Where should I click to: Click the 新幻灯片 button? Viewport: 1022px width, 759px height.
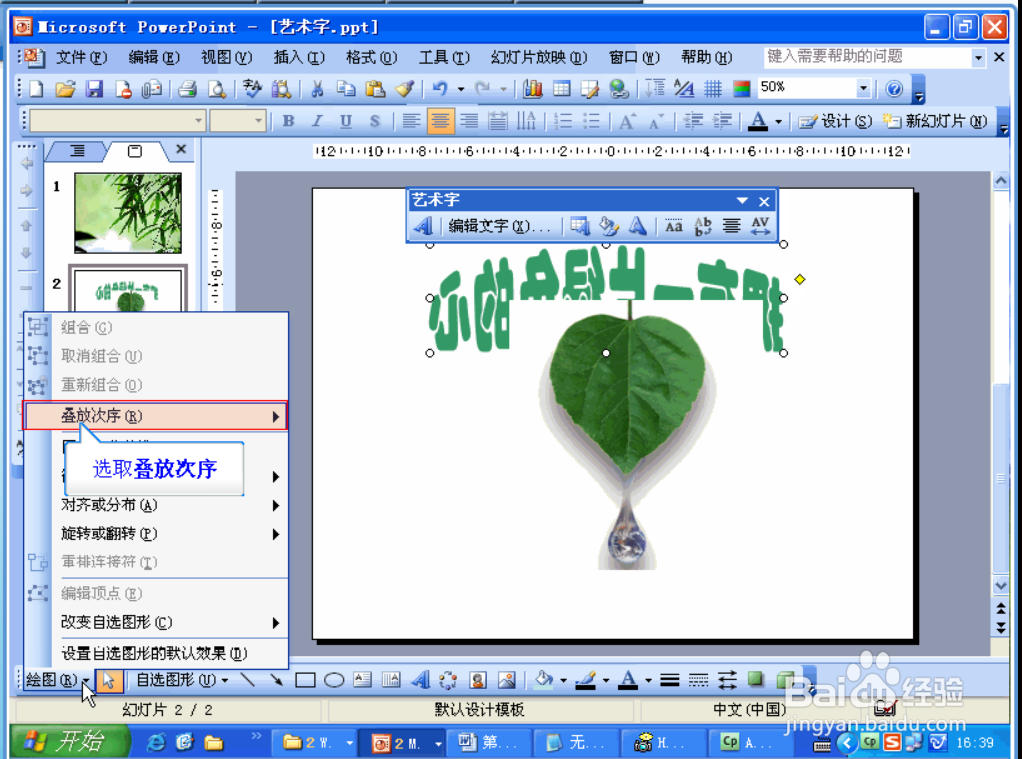tap(935, 121)
